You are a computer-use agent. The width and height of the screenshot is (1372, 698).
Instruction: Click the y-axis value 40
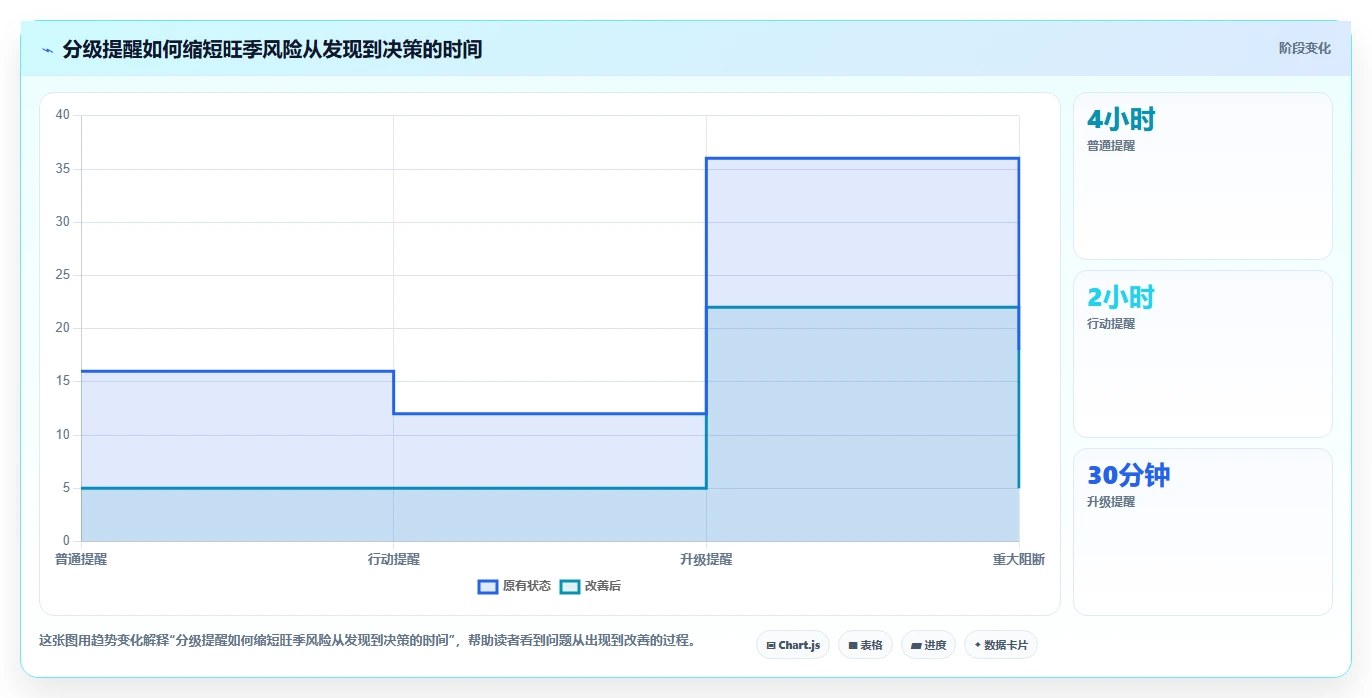coord(63,115)
